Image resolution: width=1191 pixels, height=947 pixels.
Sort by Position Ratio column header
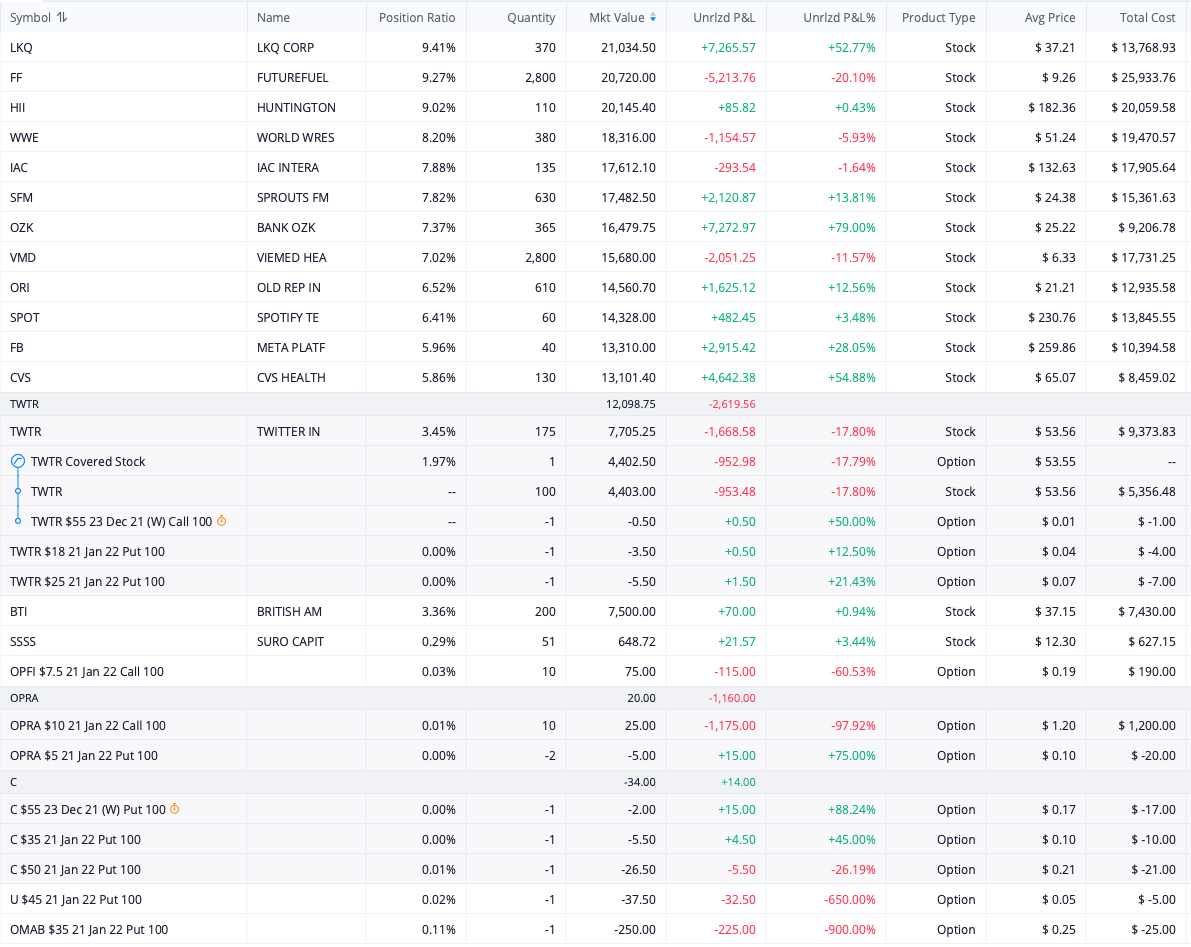pyautogui.click(x=417, y=17)
